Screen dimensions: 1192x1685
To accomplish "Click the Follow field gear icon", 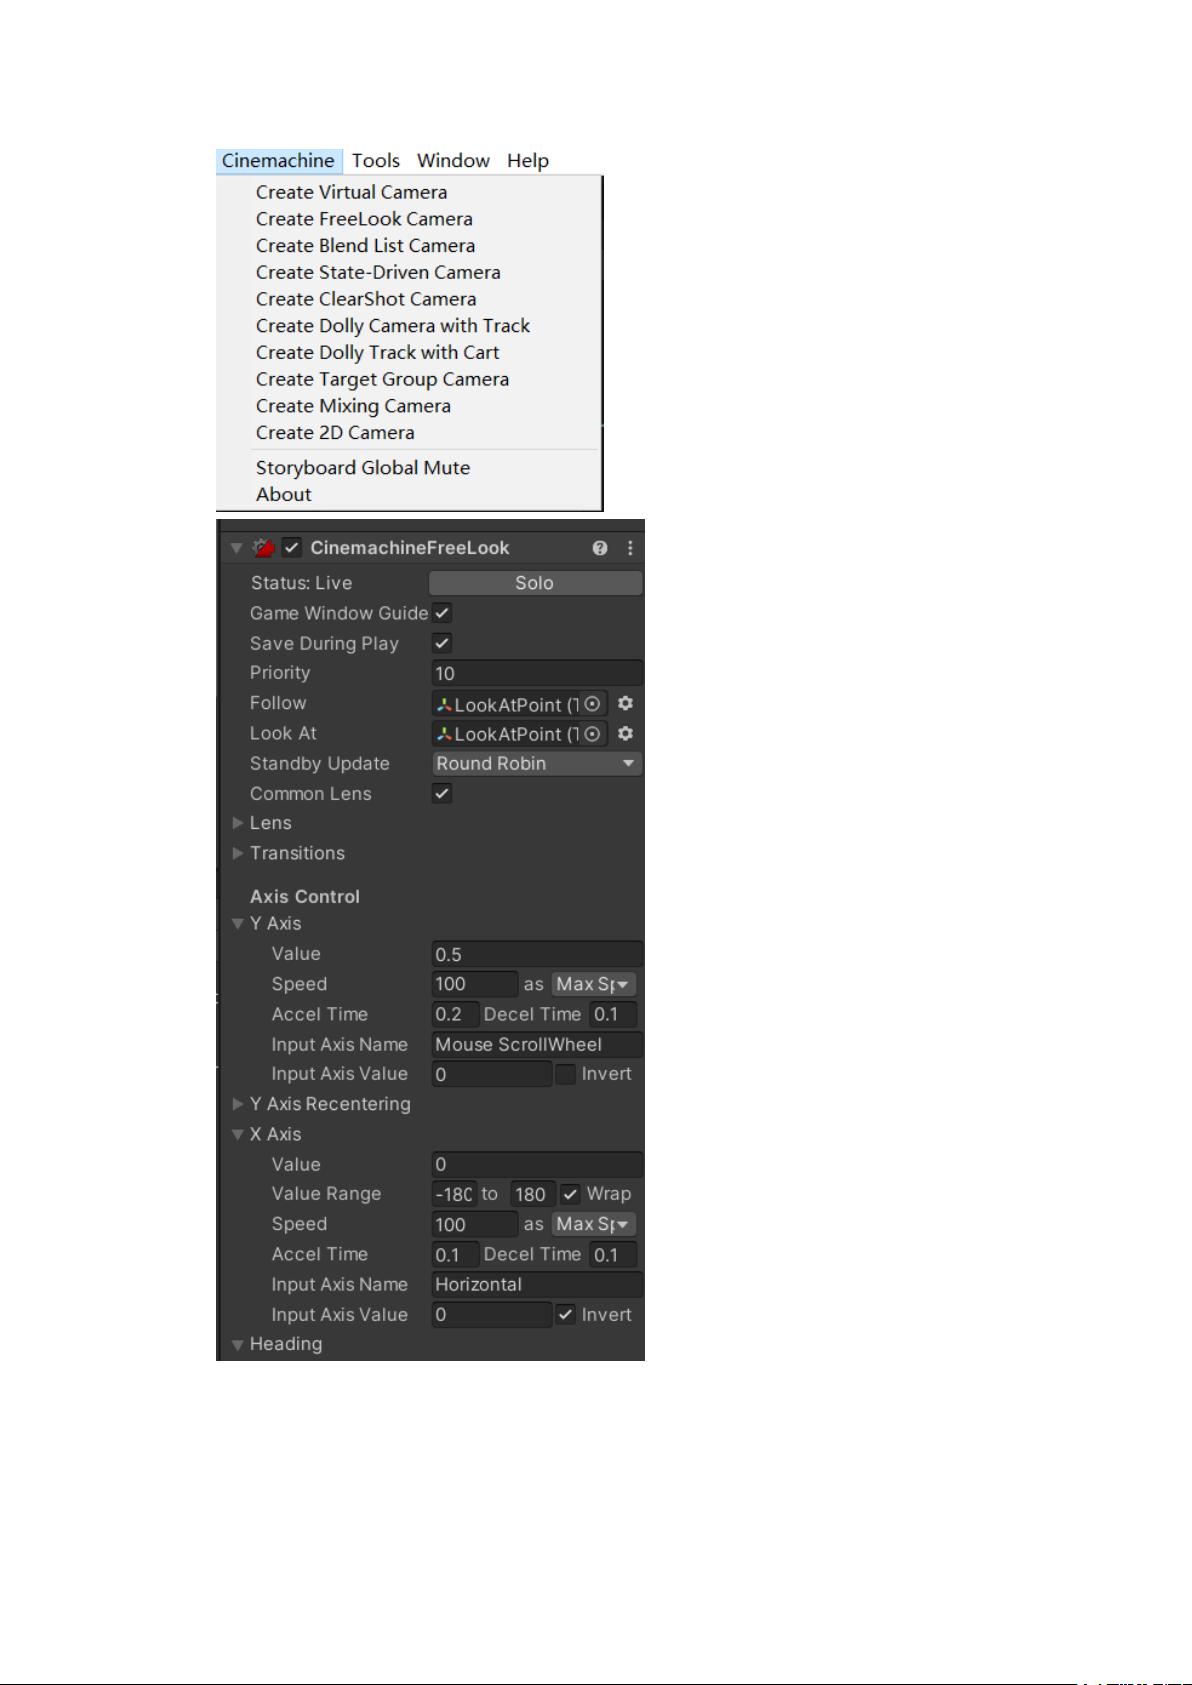I will pyautogui.click(x=626, y=704).
